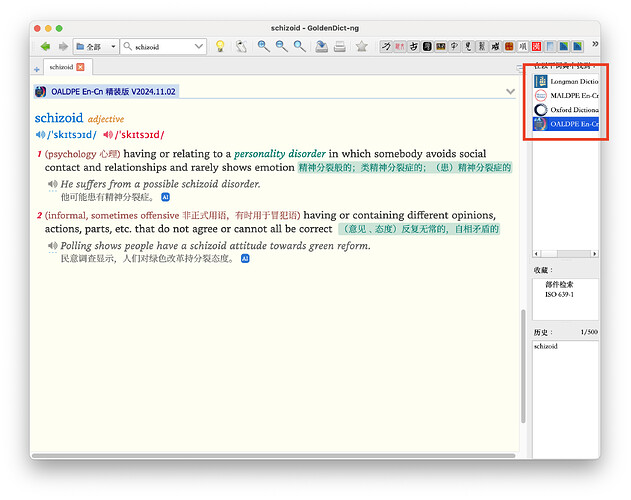Select MALDPE En-Cn in the sidebar list
Image resolution: width=631 pixels, height=500 pixels.
[x=566, y=95]
